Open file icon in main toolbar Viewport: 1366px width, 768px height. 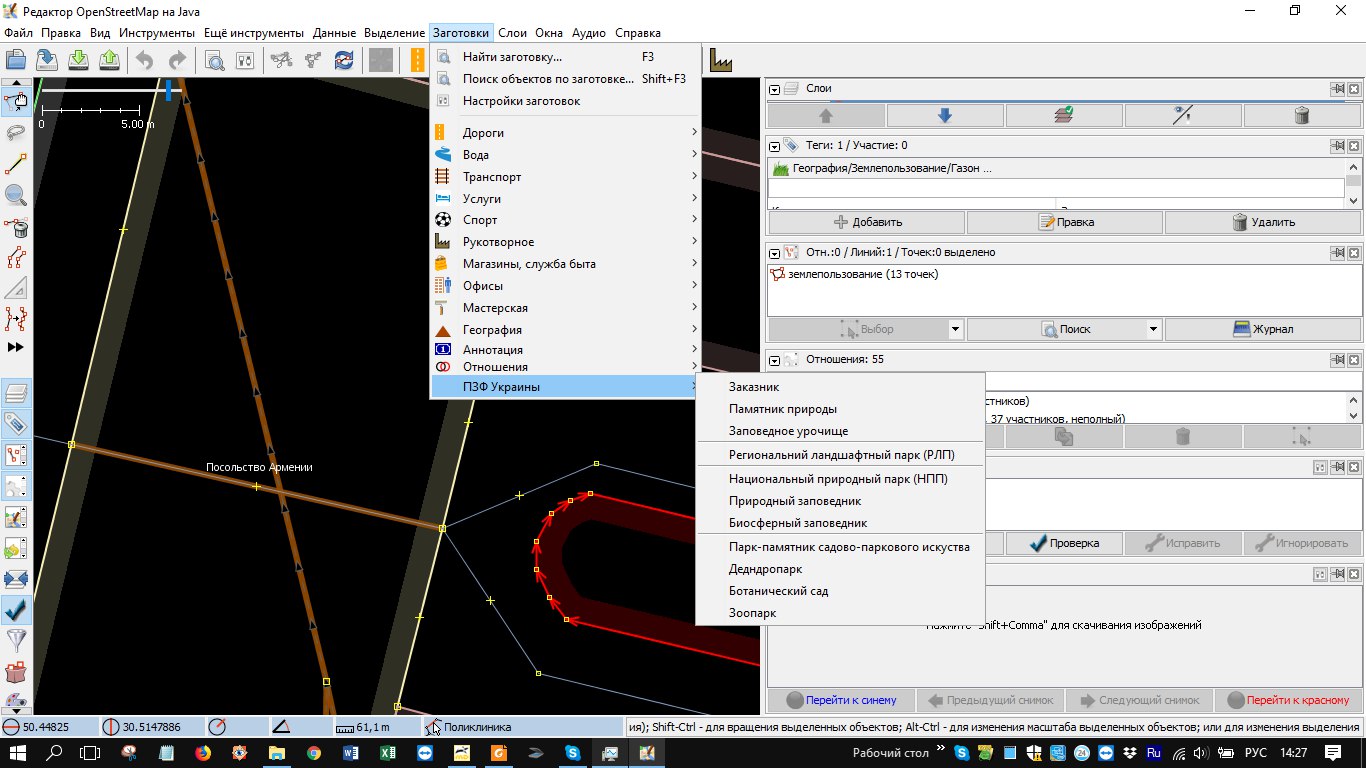click(15, 60)
